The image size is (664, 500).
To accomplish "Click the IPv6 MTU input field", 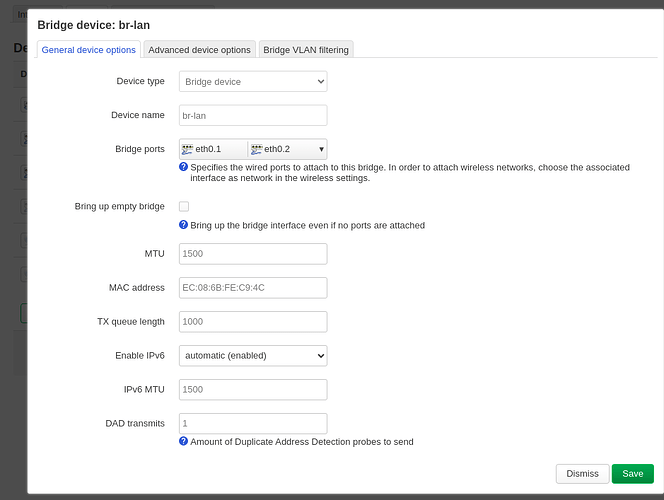I will coord(253,389).
